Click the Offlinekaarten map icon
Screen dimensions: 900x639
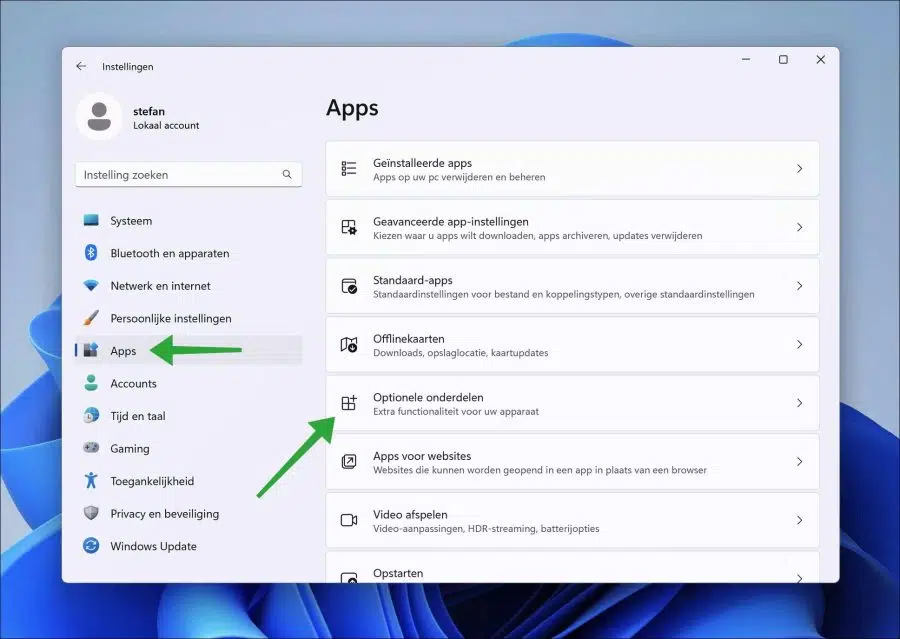click(x=349, y=344)
